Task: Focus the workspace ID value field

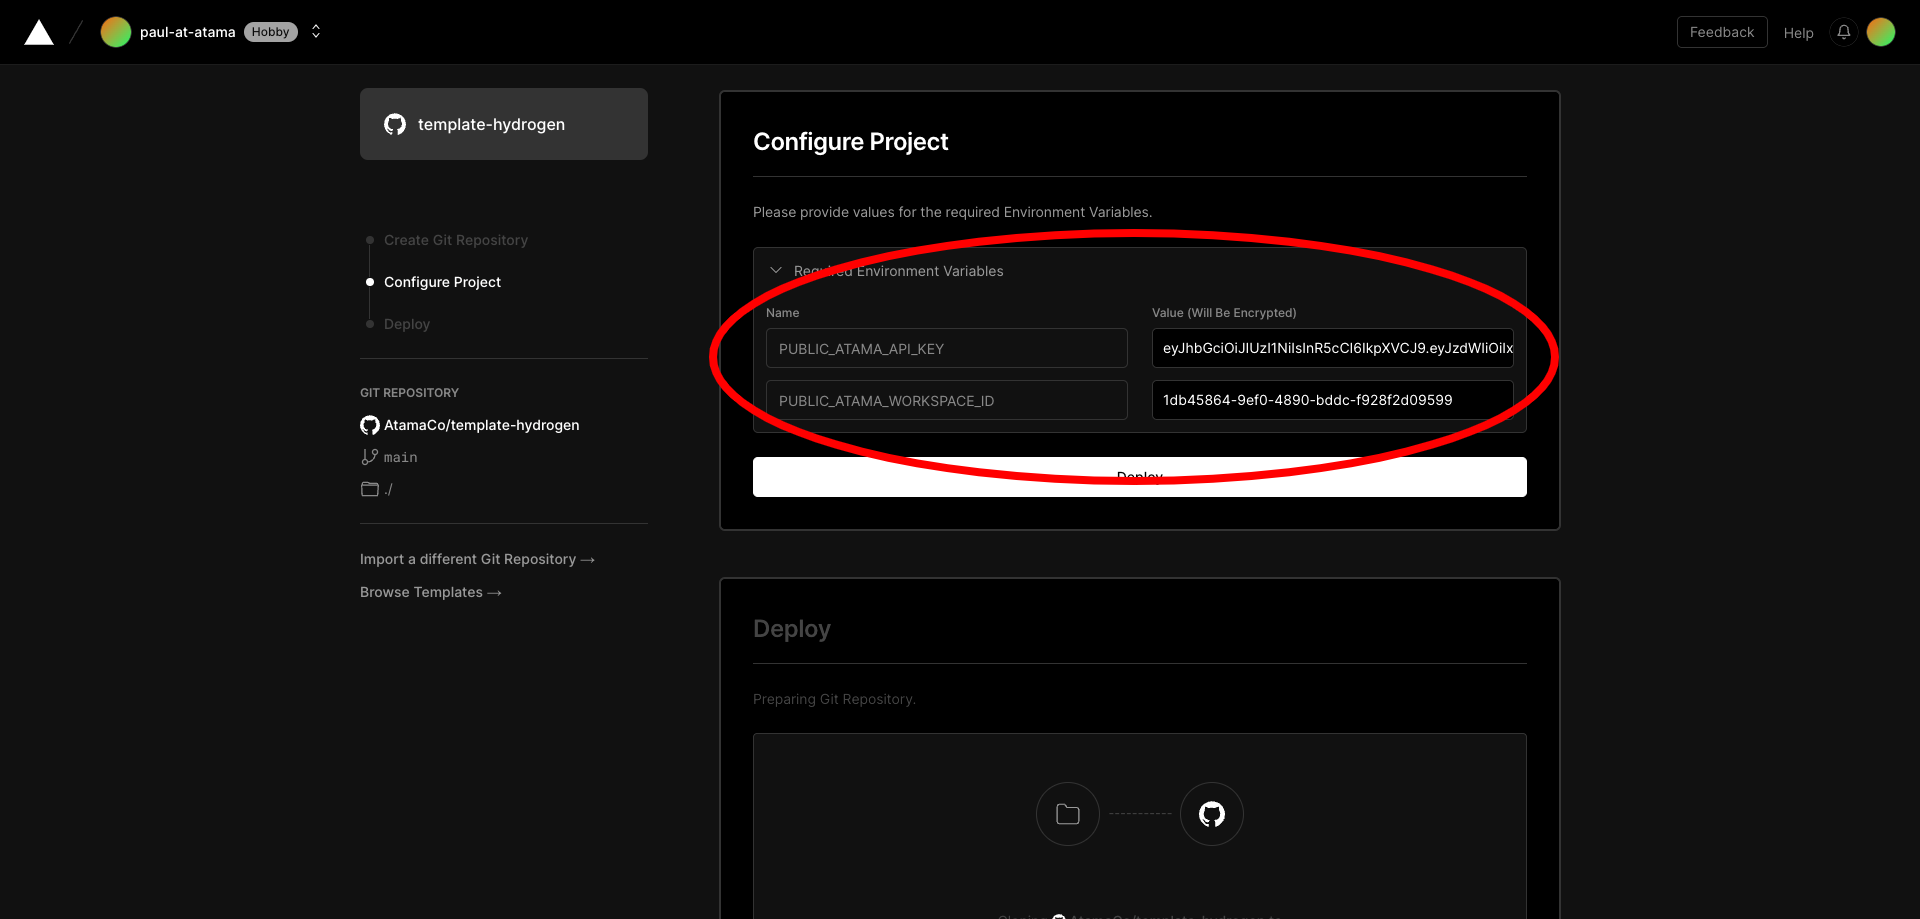Action: 1333,400
